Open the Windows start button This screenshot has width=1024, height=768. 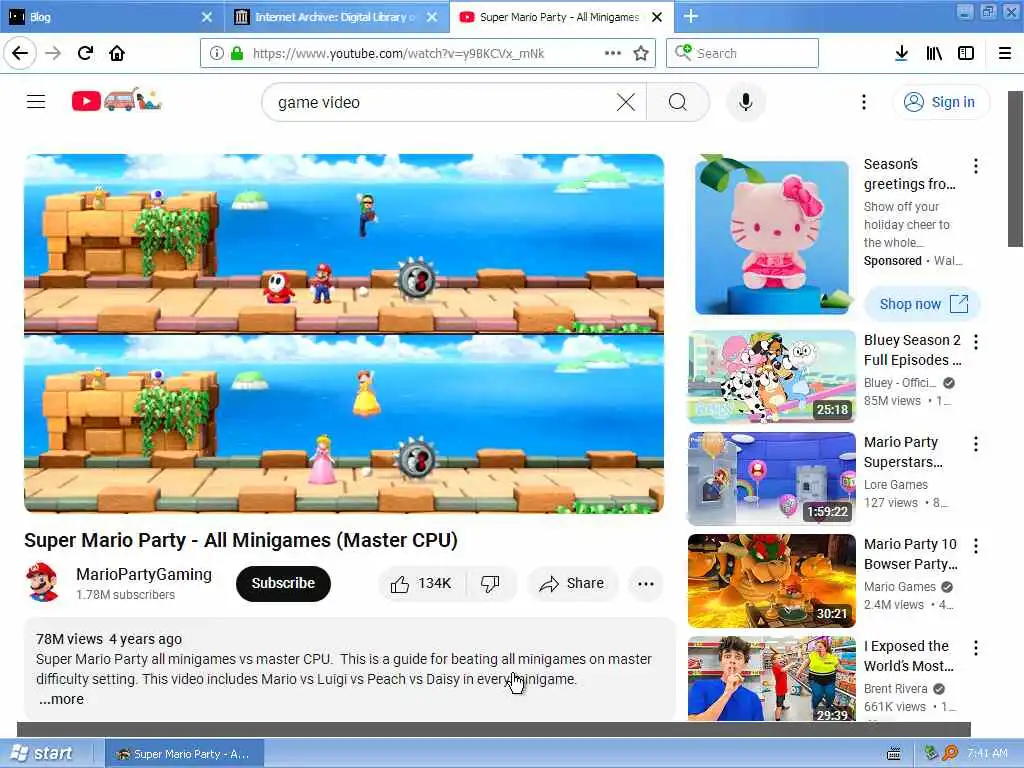[x=42, y=754]
